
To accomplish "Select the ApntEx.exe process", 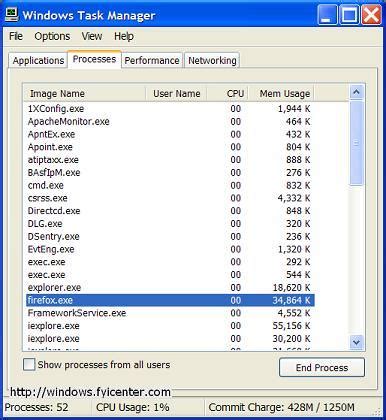I will click(170, 134).
